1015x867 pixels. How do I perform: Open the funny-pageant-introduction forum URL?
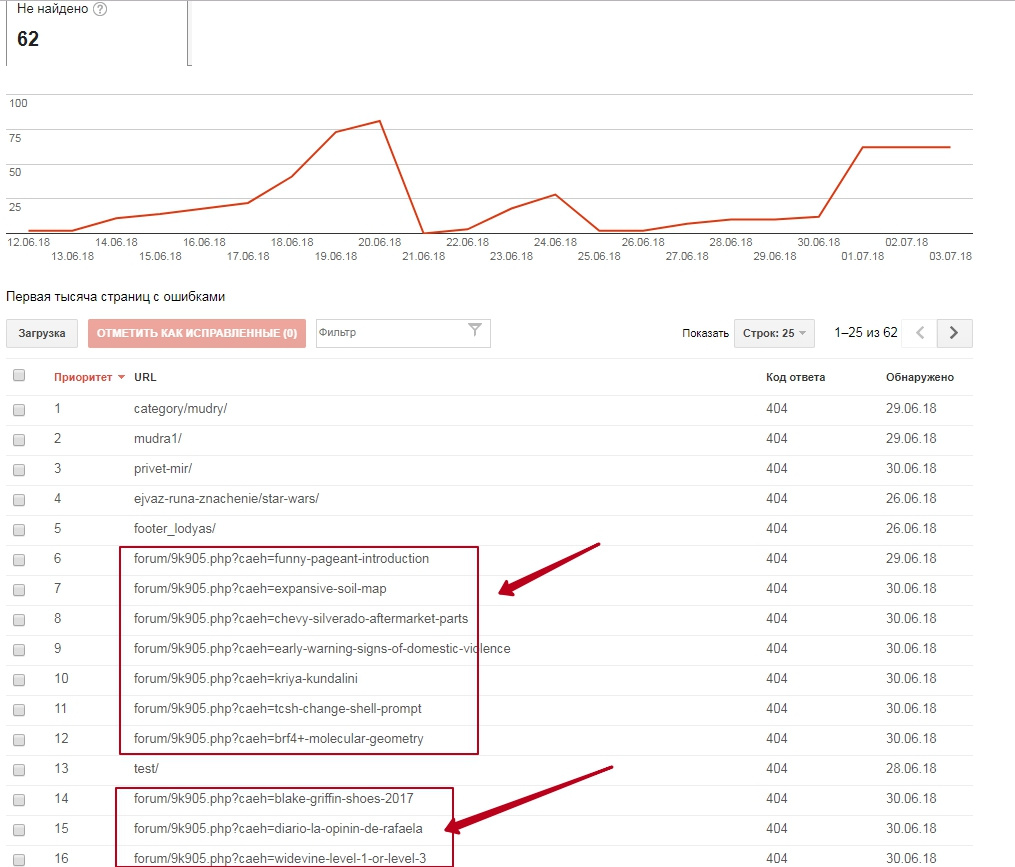point(282,558)
